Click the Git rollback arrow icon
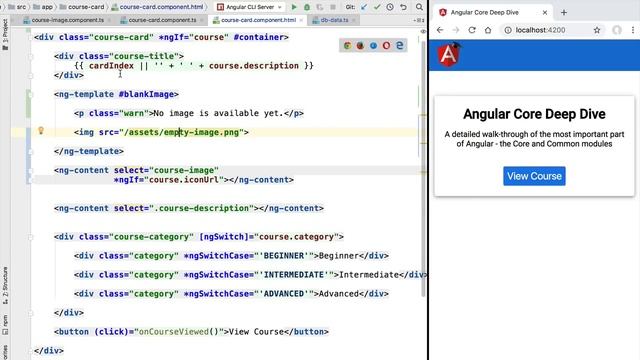 pos(403,7)
